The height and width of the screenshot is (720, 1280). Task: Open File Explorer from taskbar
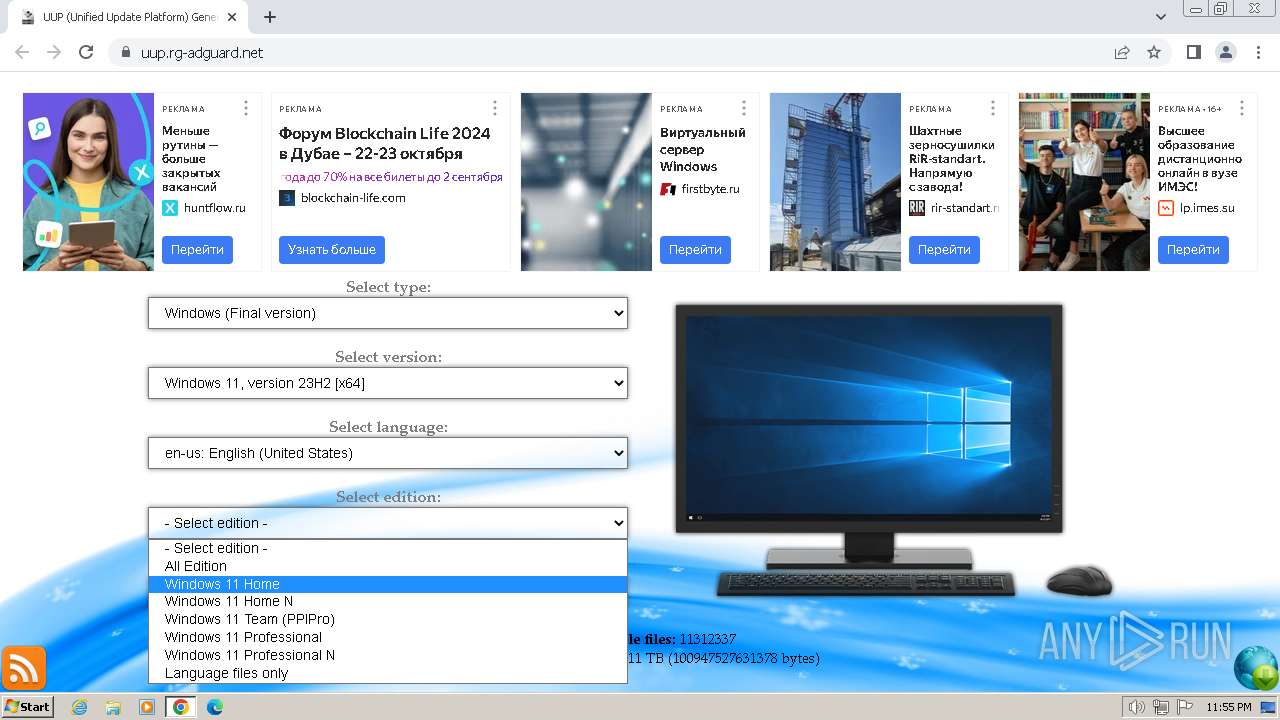(113, 707)
